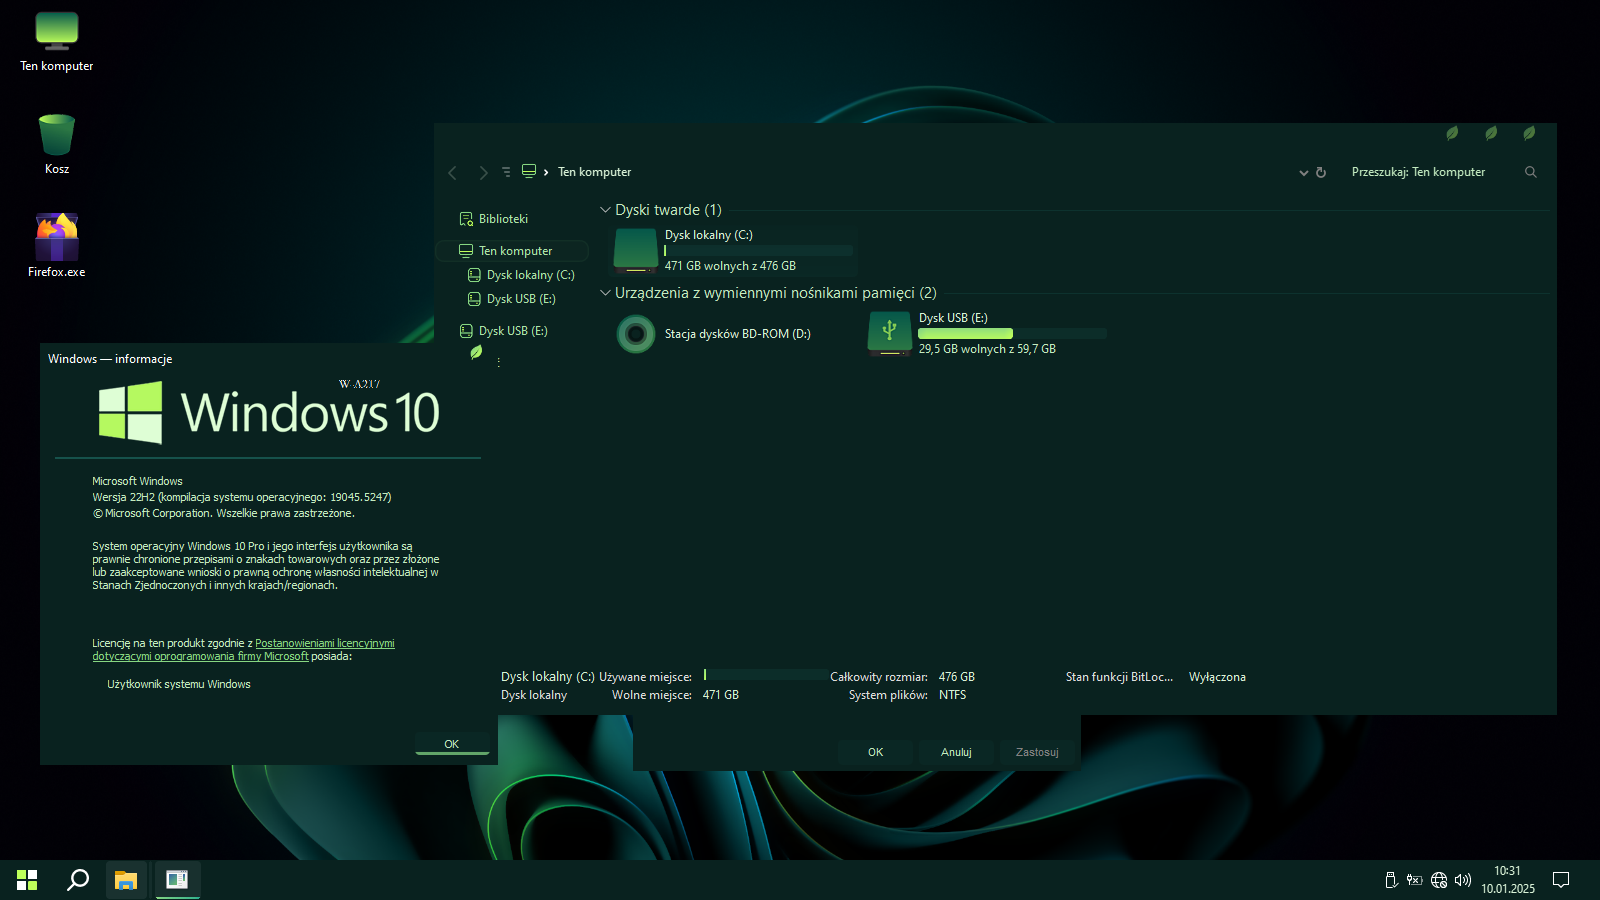
Task: Click the taskbar search icon
Action: (x=77, y=880)
